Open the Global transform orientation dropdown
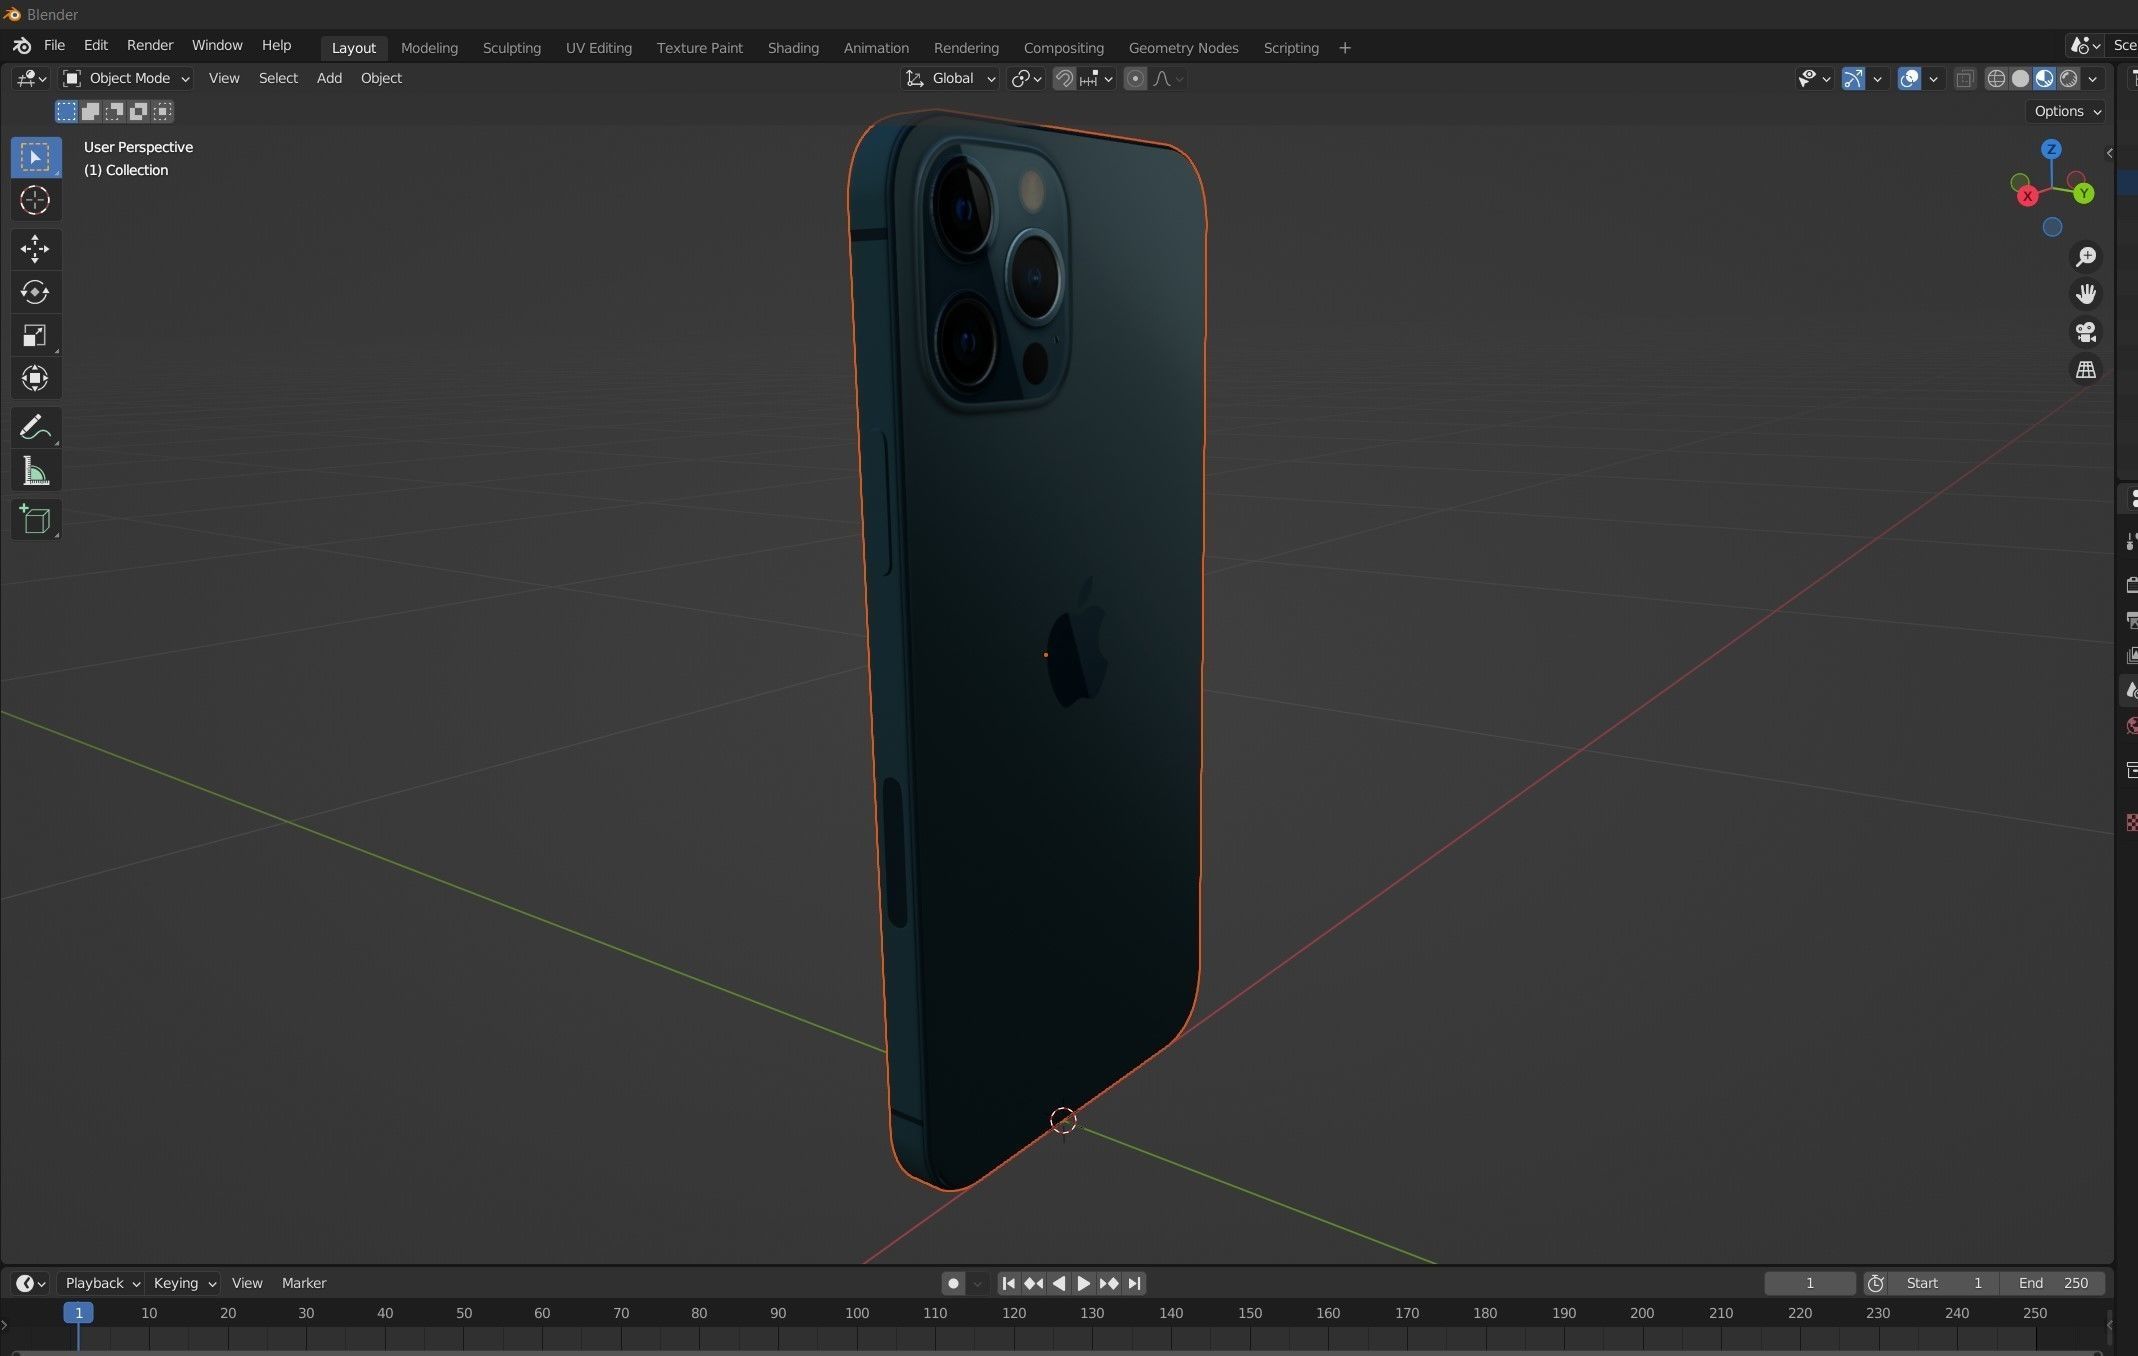Viewport: 2138px width, 1356px height. click(951, 78)
